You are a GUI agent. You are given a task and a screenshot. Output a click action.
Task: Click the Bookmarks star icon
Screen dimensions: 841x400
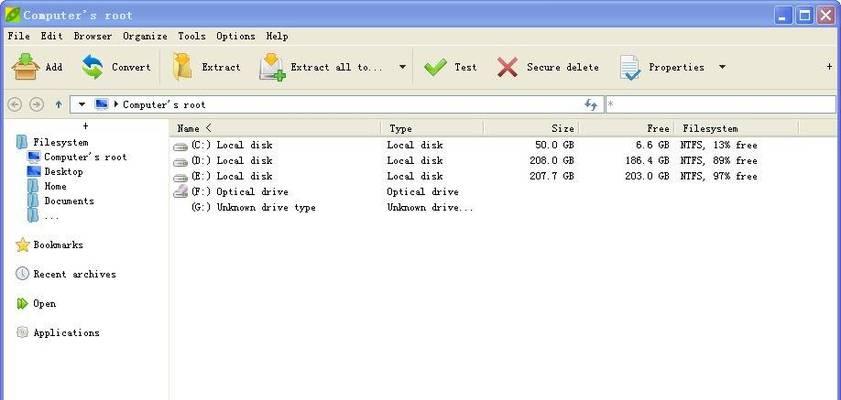(23, 245)
